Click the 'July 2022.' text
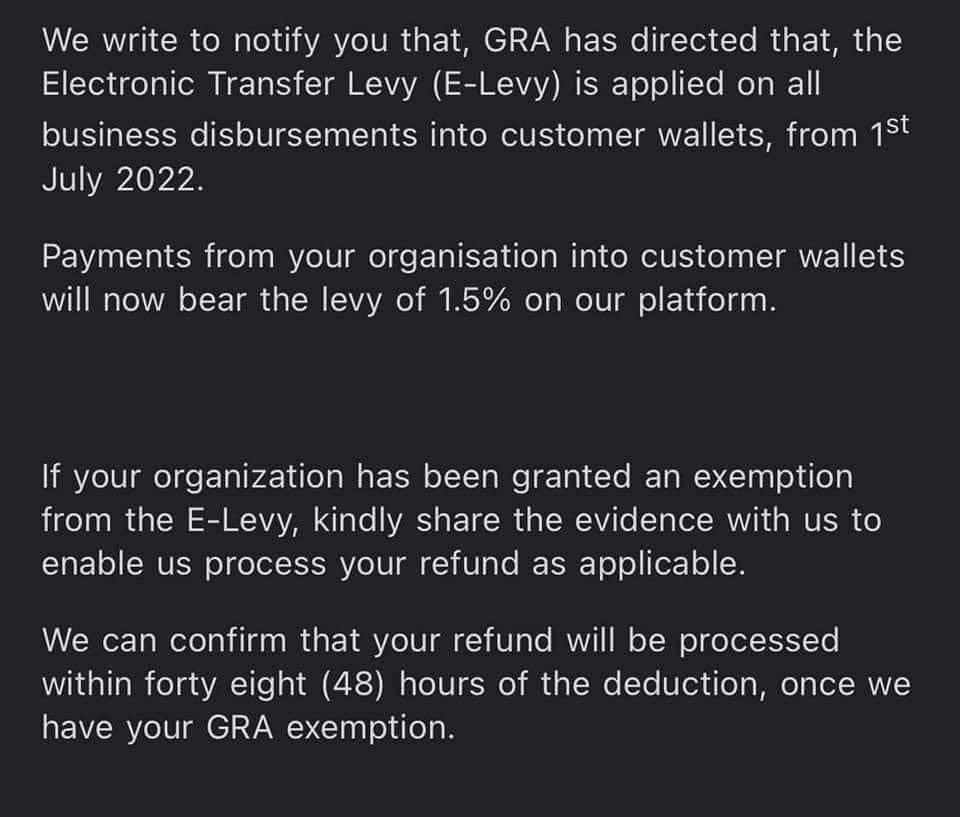The image size is (960, 817). click(x=122, y=180)
